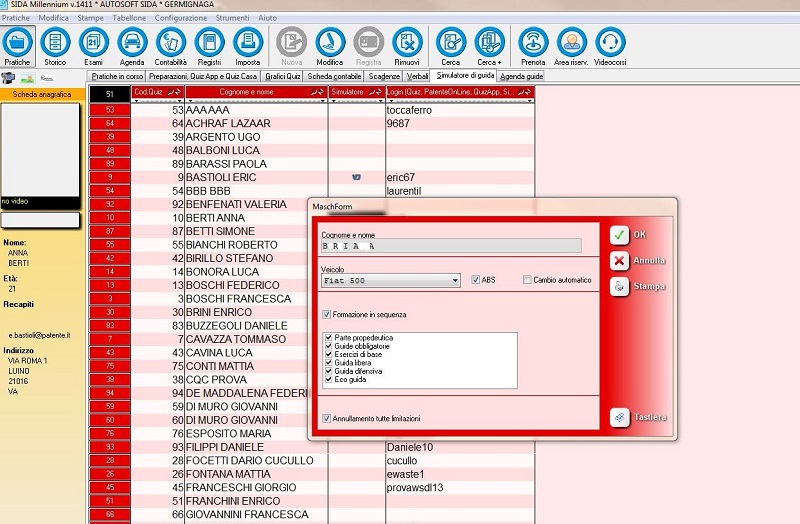Click the Prenota toolbar icon

533,43
